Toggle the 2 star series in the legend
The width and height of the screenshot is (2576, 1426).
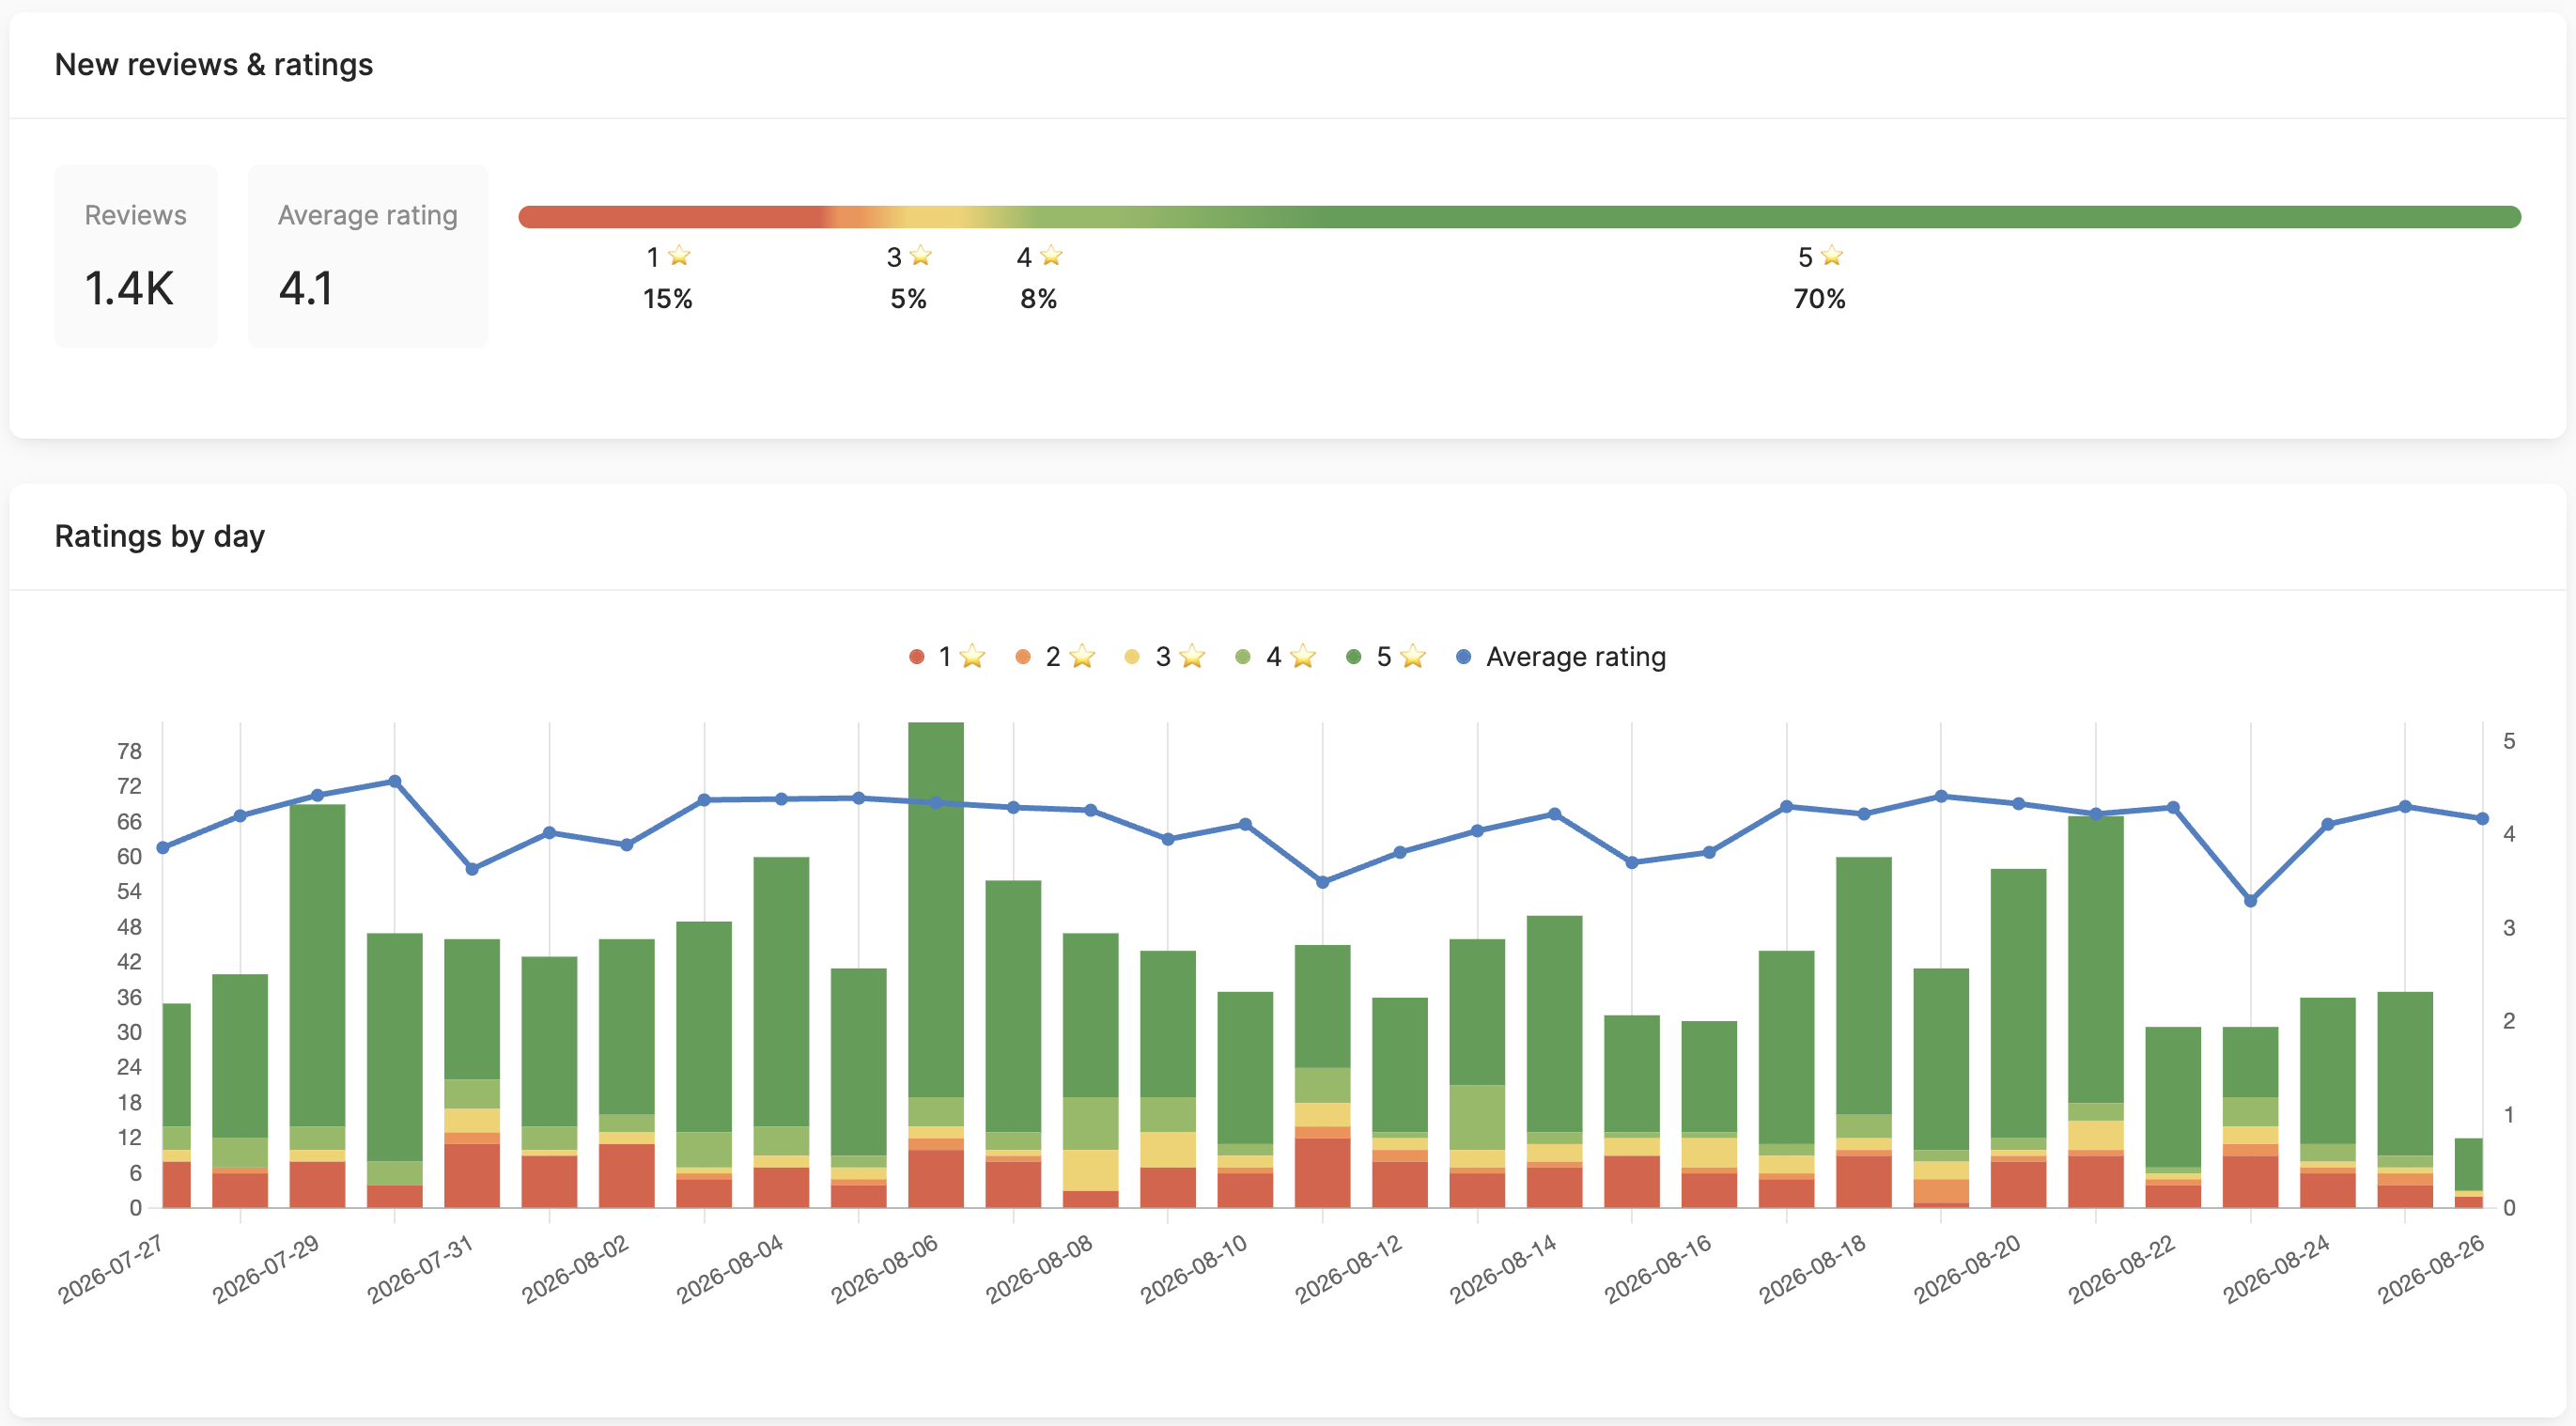1055,657
